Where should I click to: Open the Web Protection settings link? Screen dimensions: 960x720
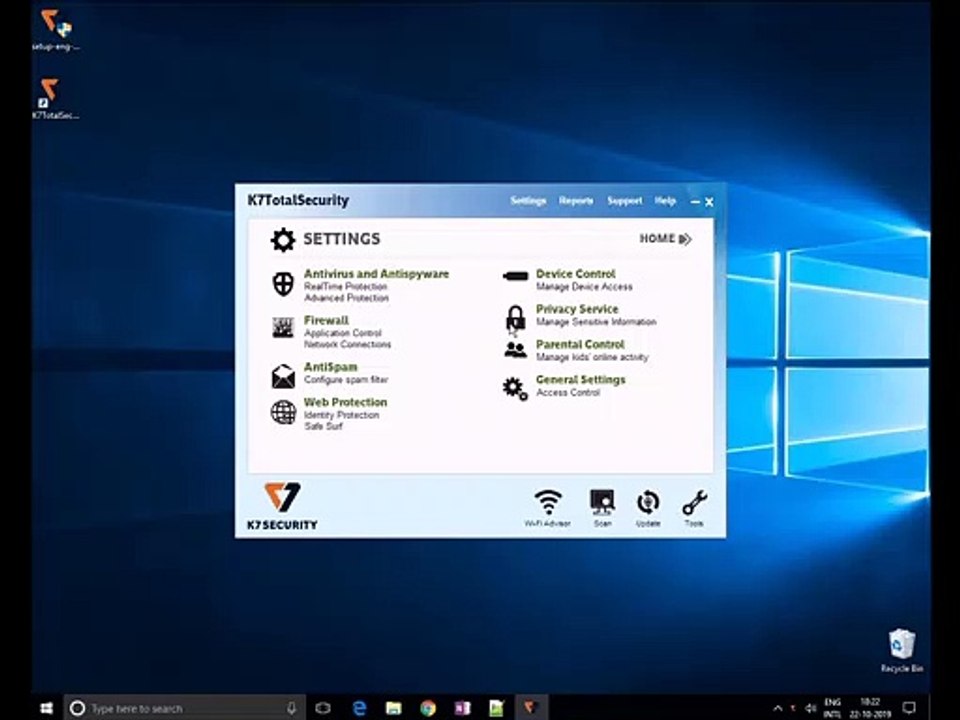pos(345,402)
